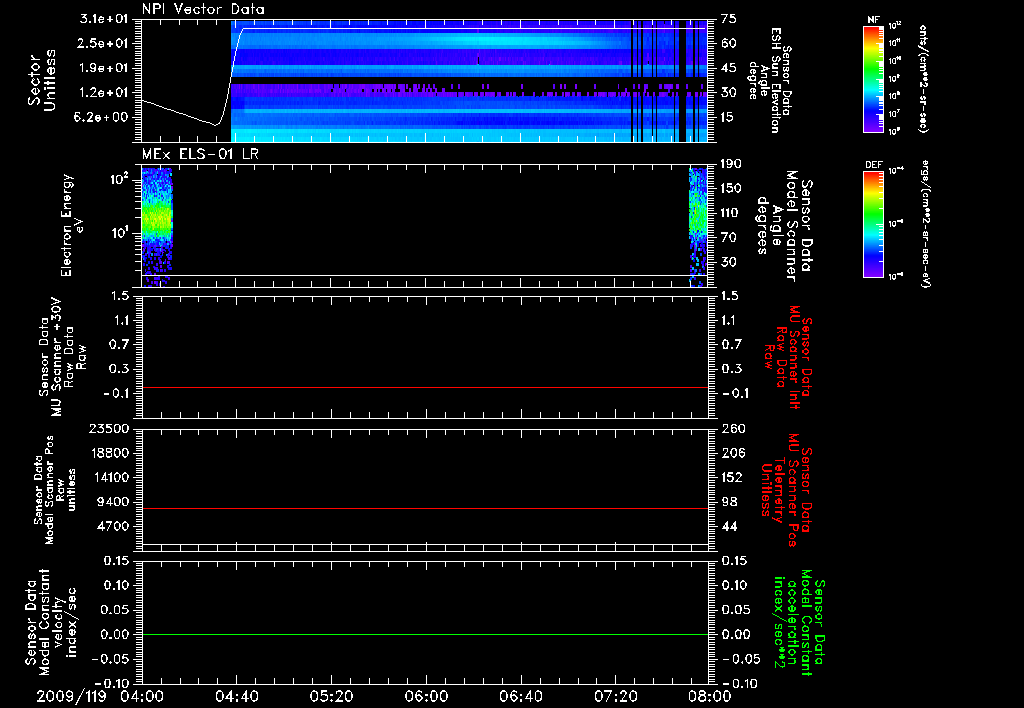Click the '3.1e+01' sector tick label
Screen dimensions: 1024x708
tap(106, 19)
